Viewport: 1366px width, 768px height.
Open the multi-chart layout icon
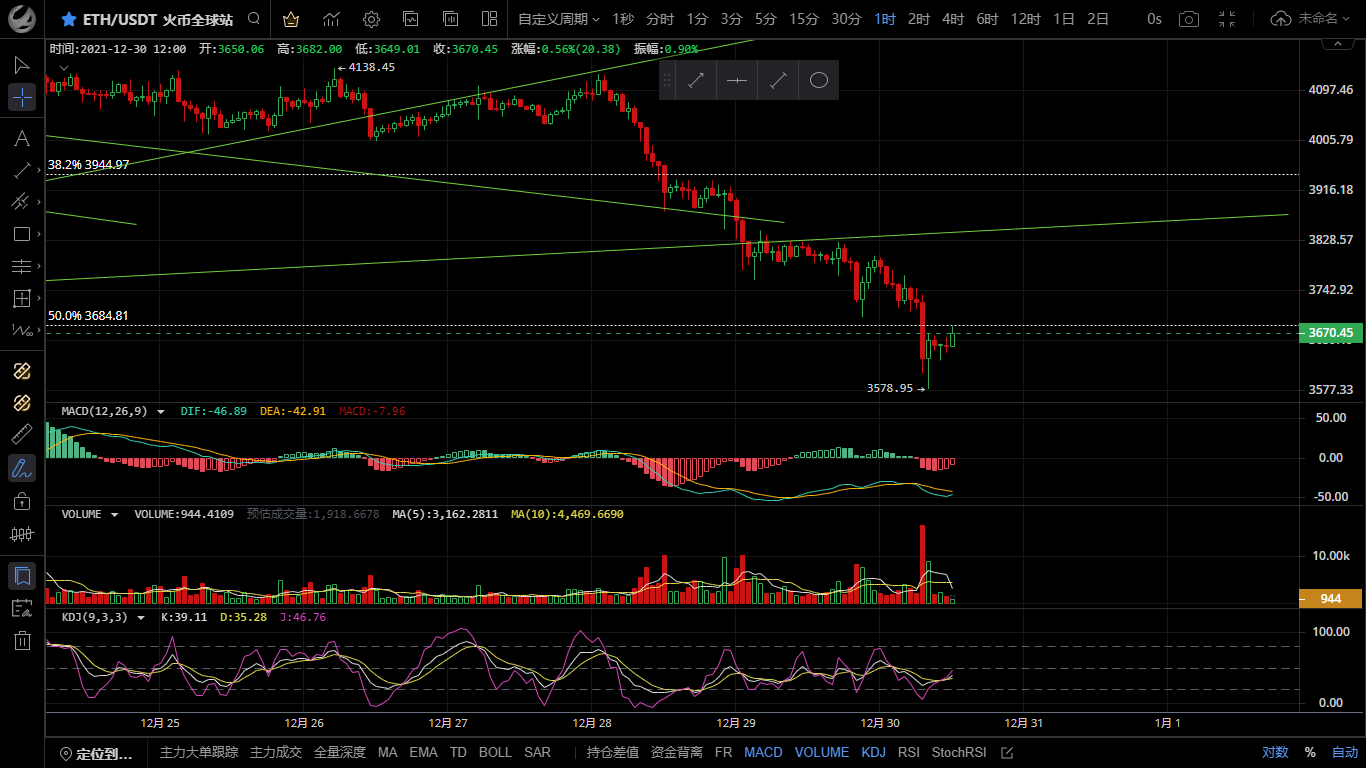(x=489, y=19)
